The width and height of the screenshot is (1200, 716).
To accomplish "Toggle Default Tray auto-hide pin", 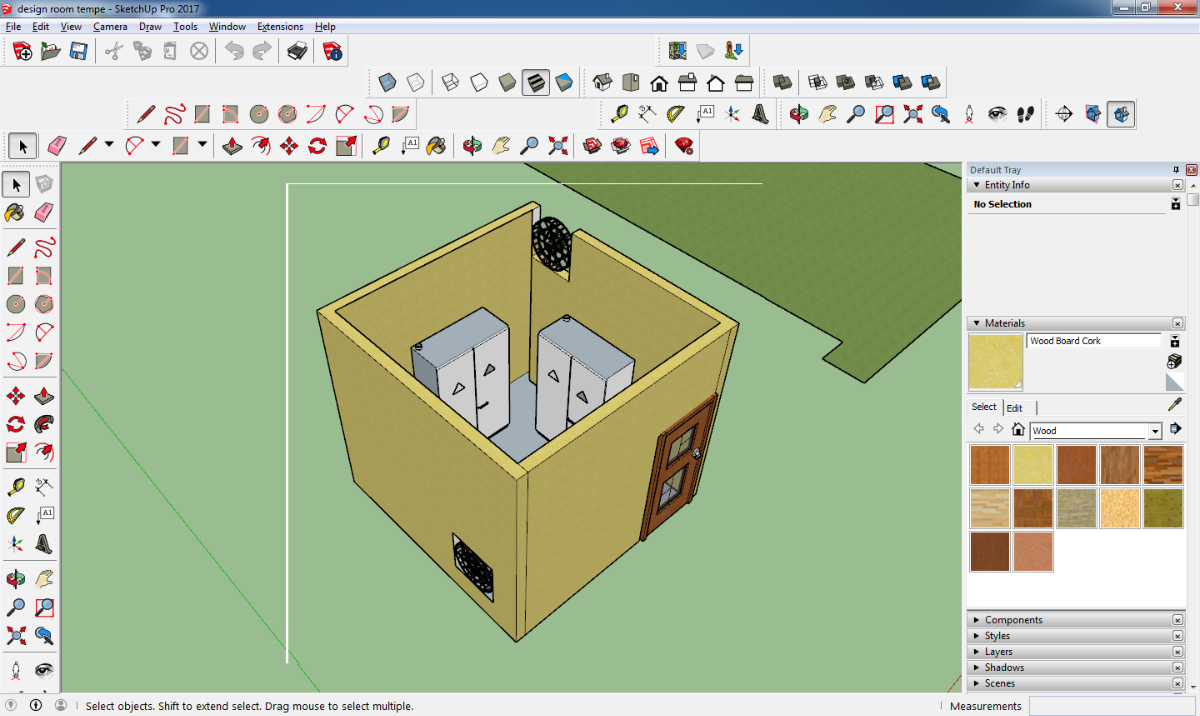I will 1176,170.
